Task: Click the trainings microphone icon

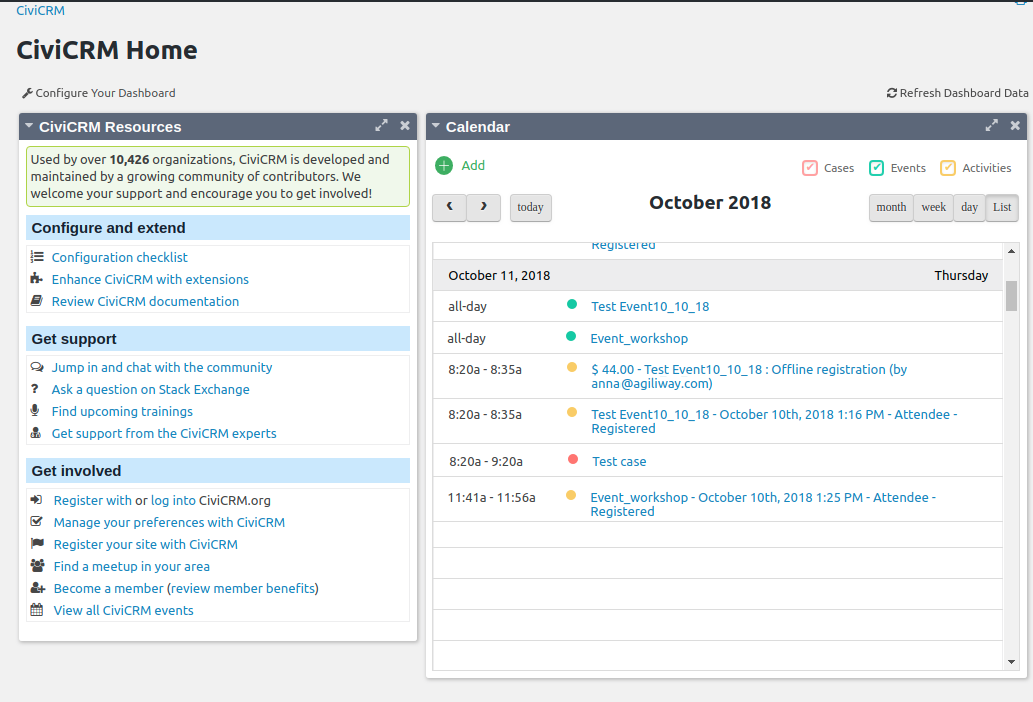Action: coord(35,411)
